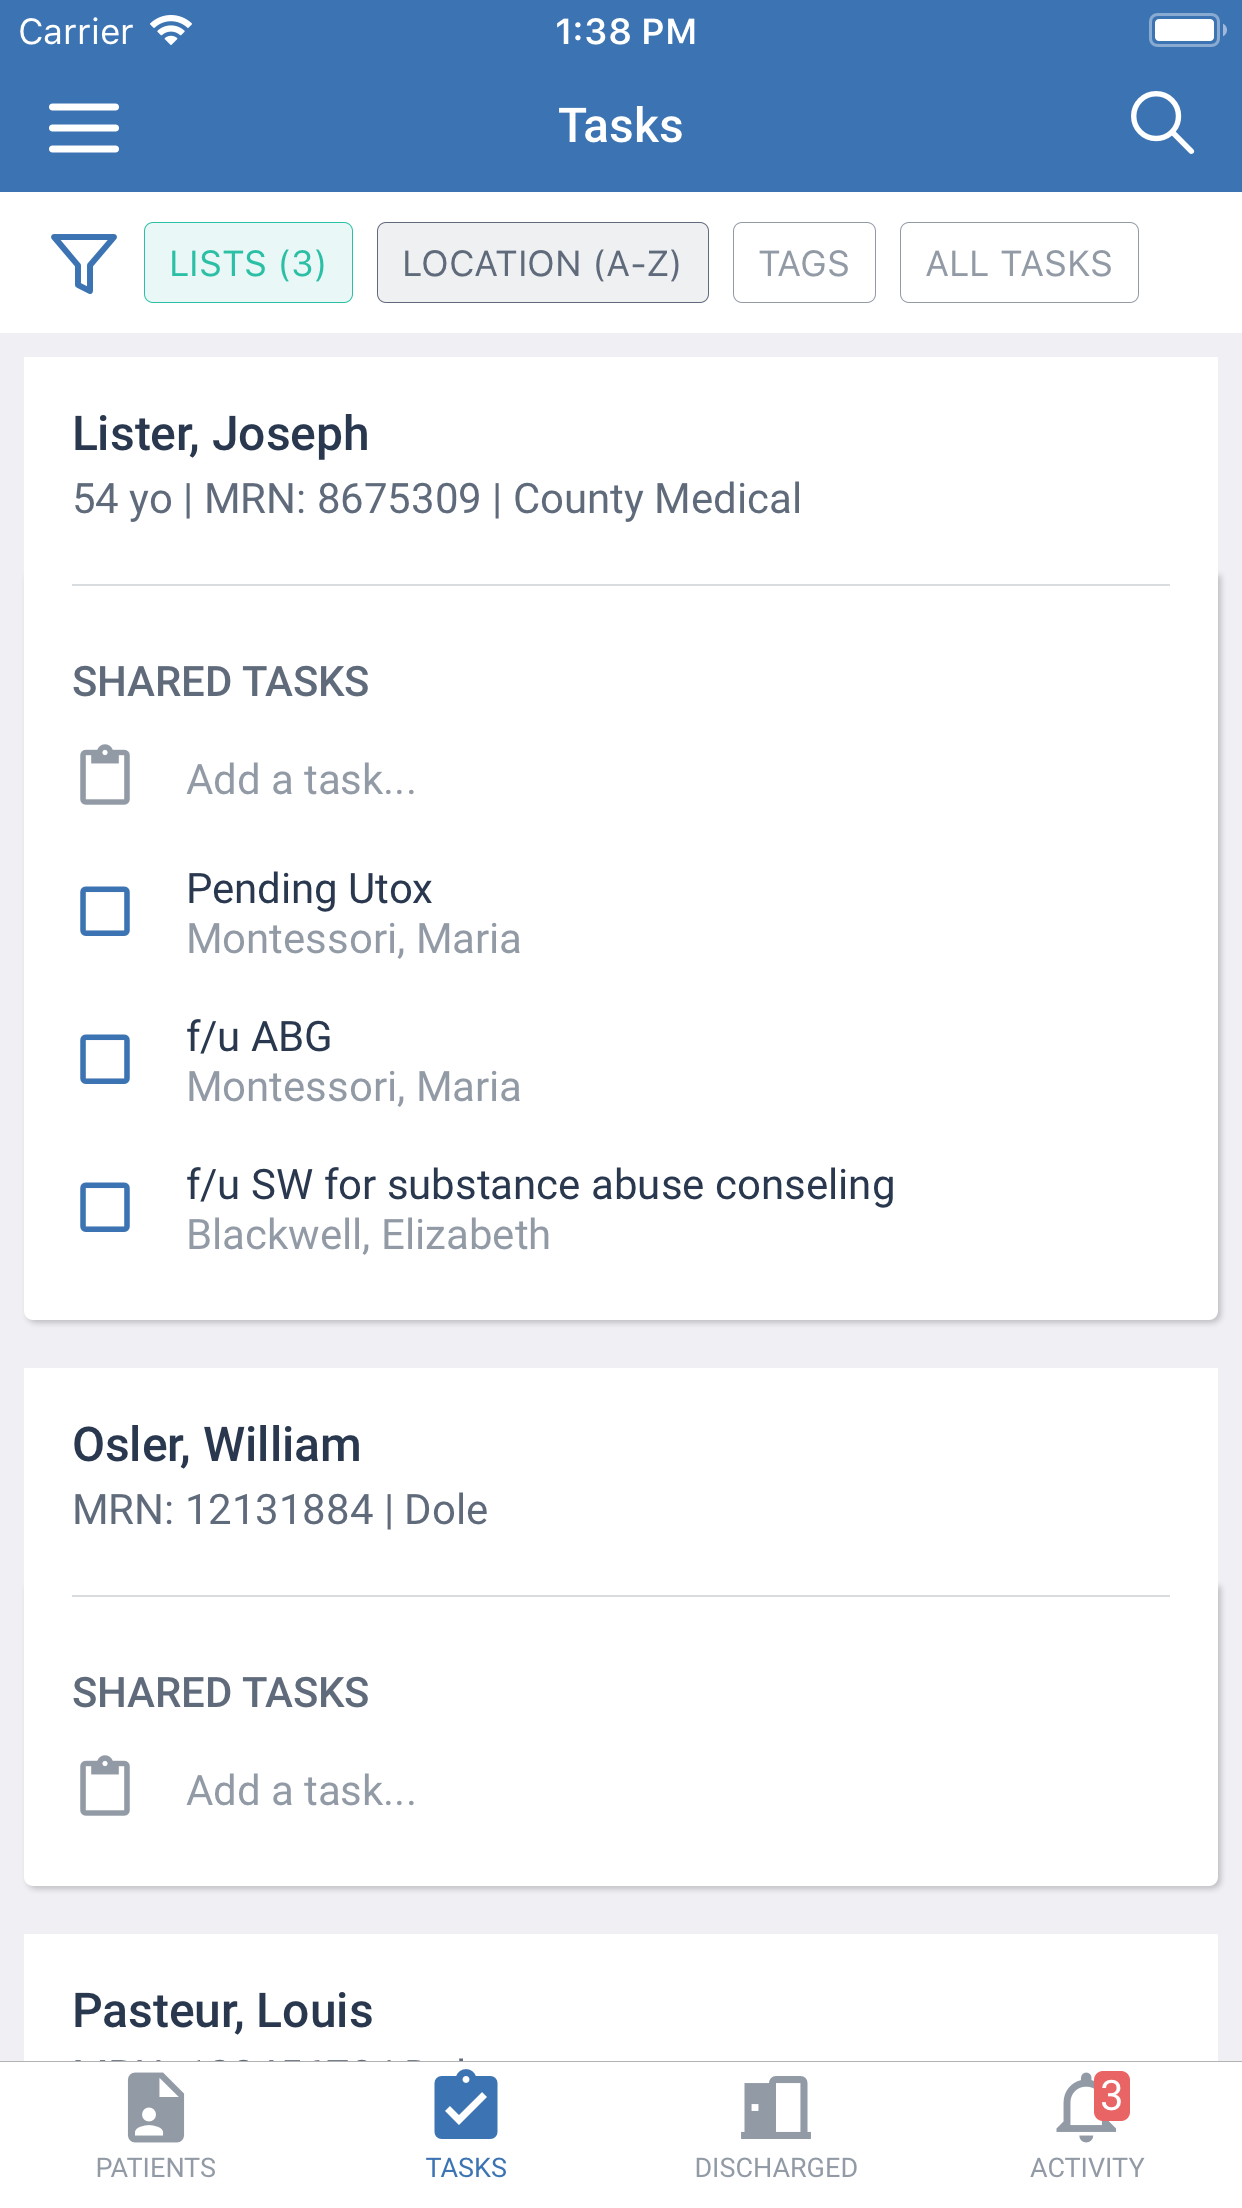The height and width of the screenshot is (2208, 1242).
Task: Complete the substance abuse counseling task
Action: coord(105,1208)
